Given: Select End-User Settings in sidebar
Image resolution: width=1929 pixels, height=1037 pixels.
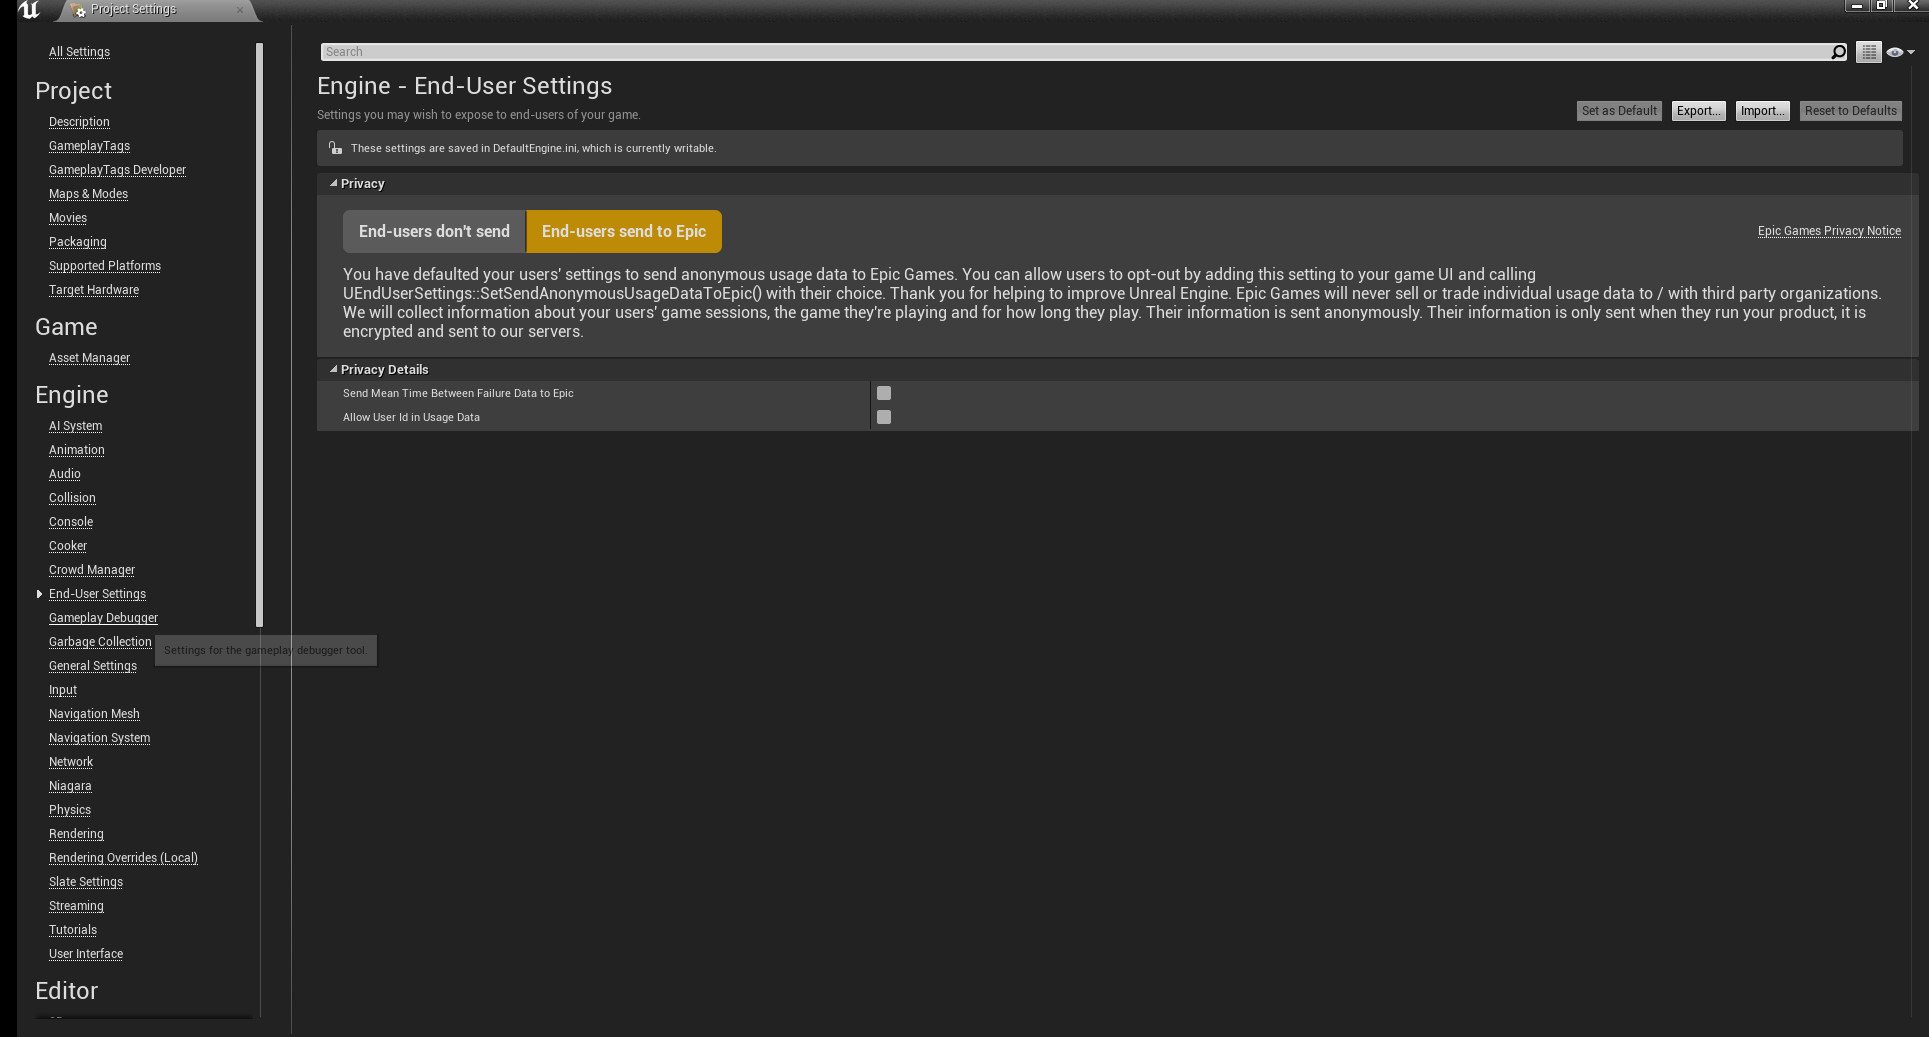Looking at the screenshot, I should pos(97,594).
